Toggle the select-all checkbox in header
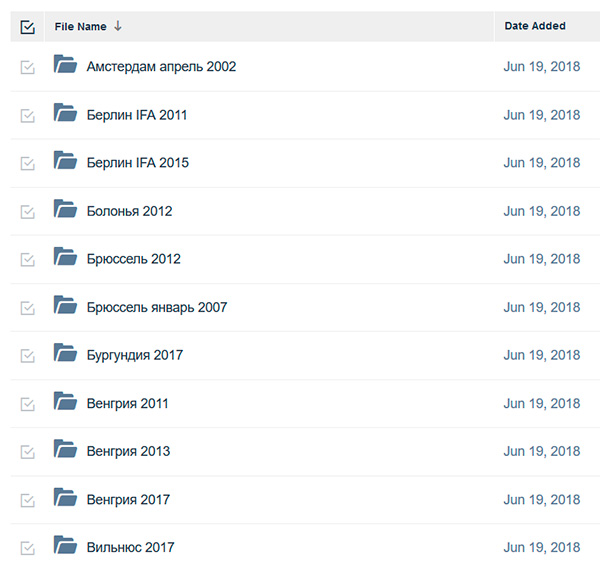The width and height of the screenshot is (600, 571). pyautogui.click(x=28, y=27)
